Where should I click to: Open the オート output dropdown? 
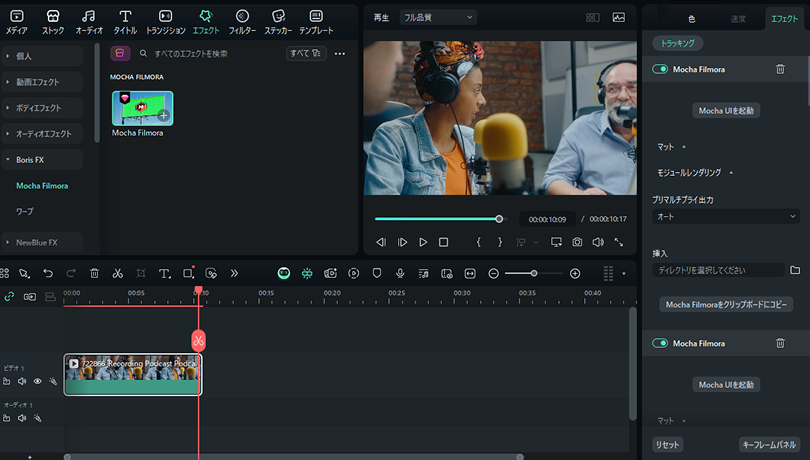[x=726, y=217]
